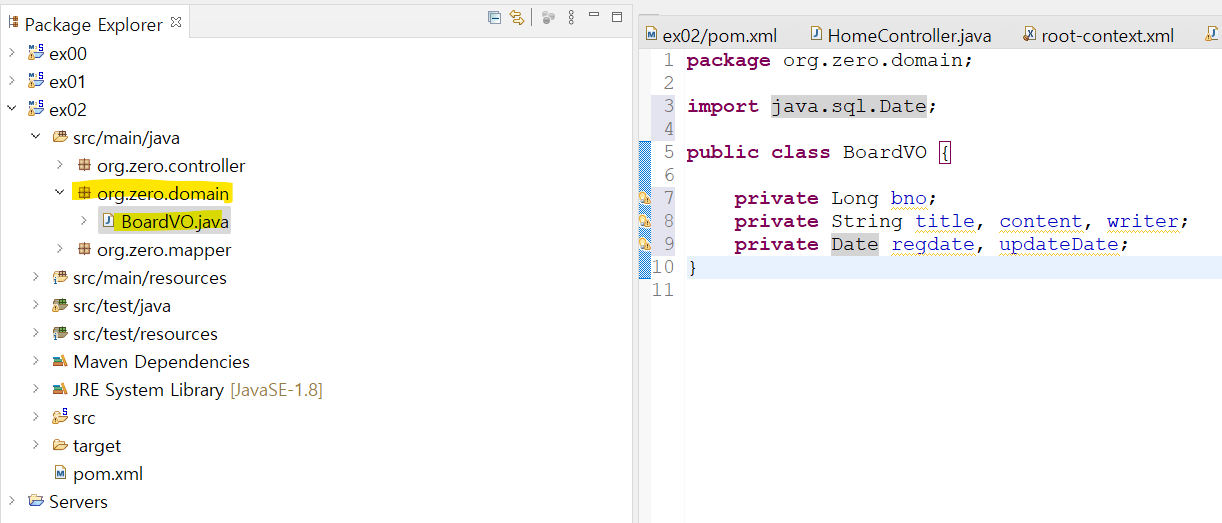Expand the src/test/resources folder
1222x523 pixels.
coord(36,333)
